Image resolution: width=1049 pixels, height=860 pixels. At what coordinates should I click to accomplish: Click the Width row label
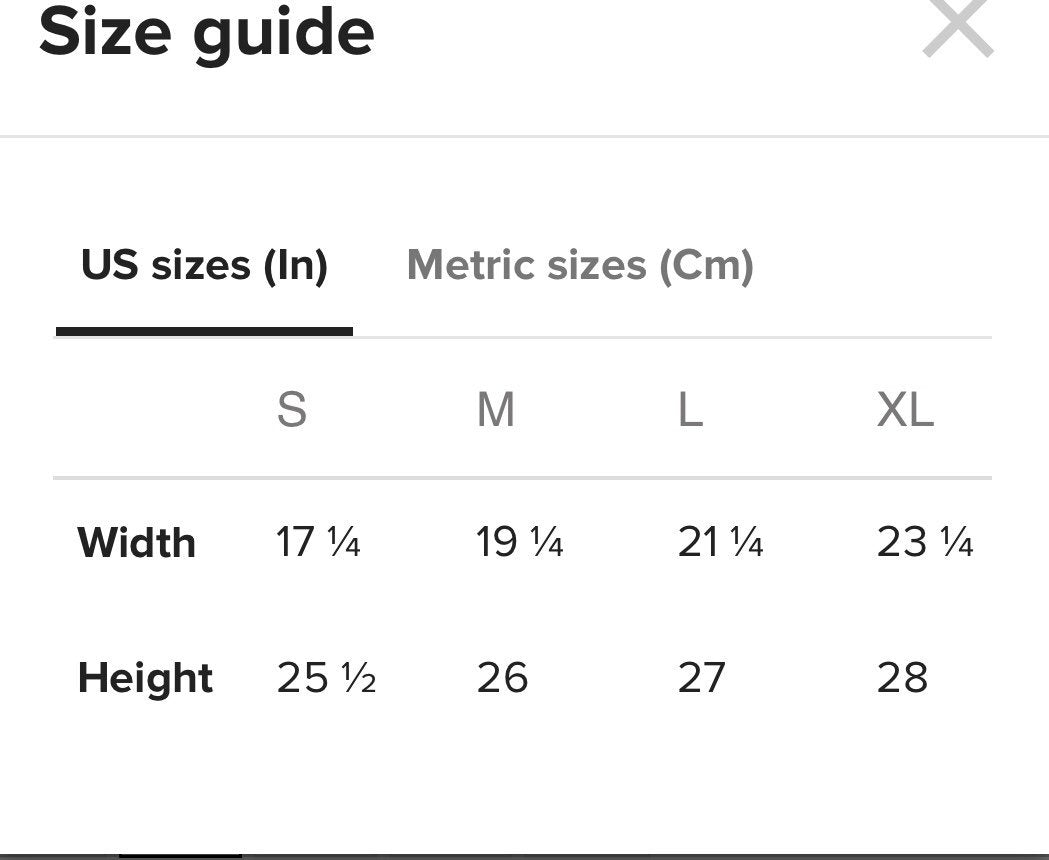coord(136,542)
